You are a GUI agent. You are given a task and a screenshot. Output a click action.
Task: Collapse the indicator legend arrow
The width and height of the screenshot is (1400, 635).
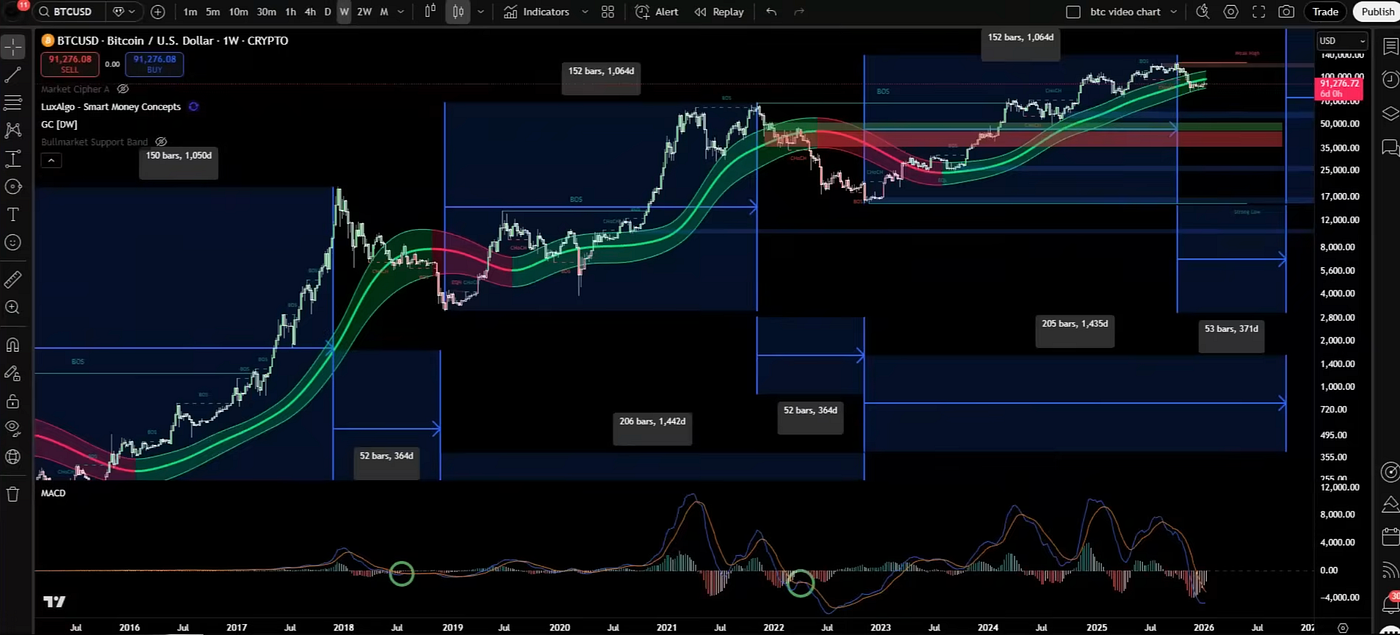51,160
